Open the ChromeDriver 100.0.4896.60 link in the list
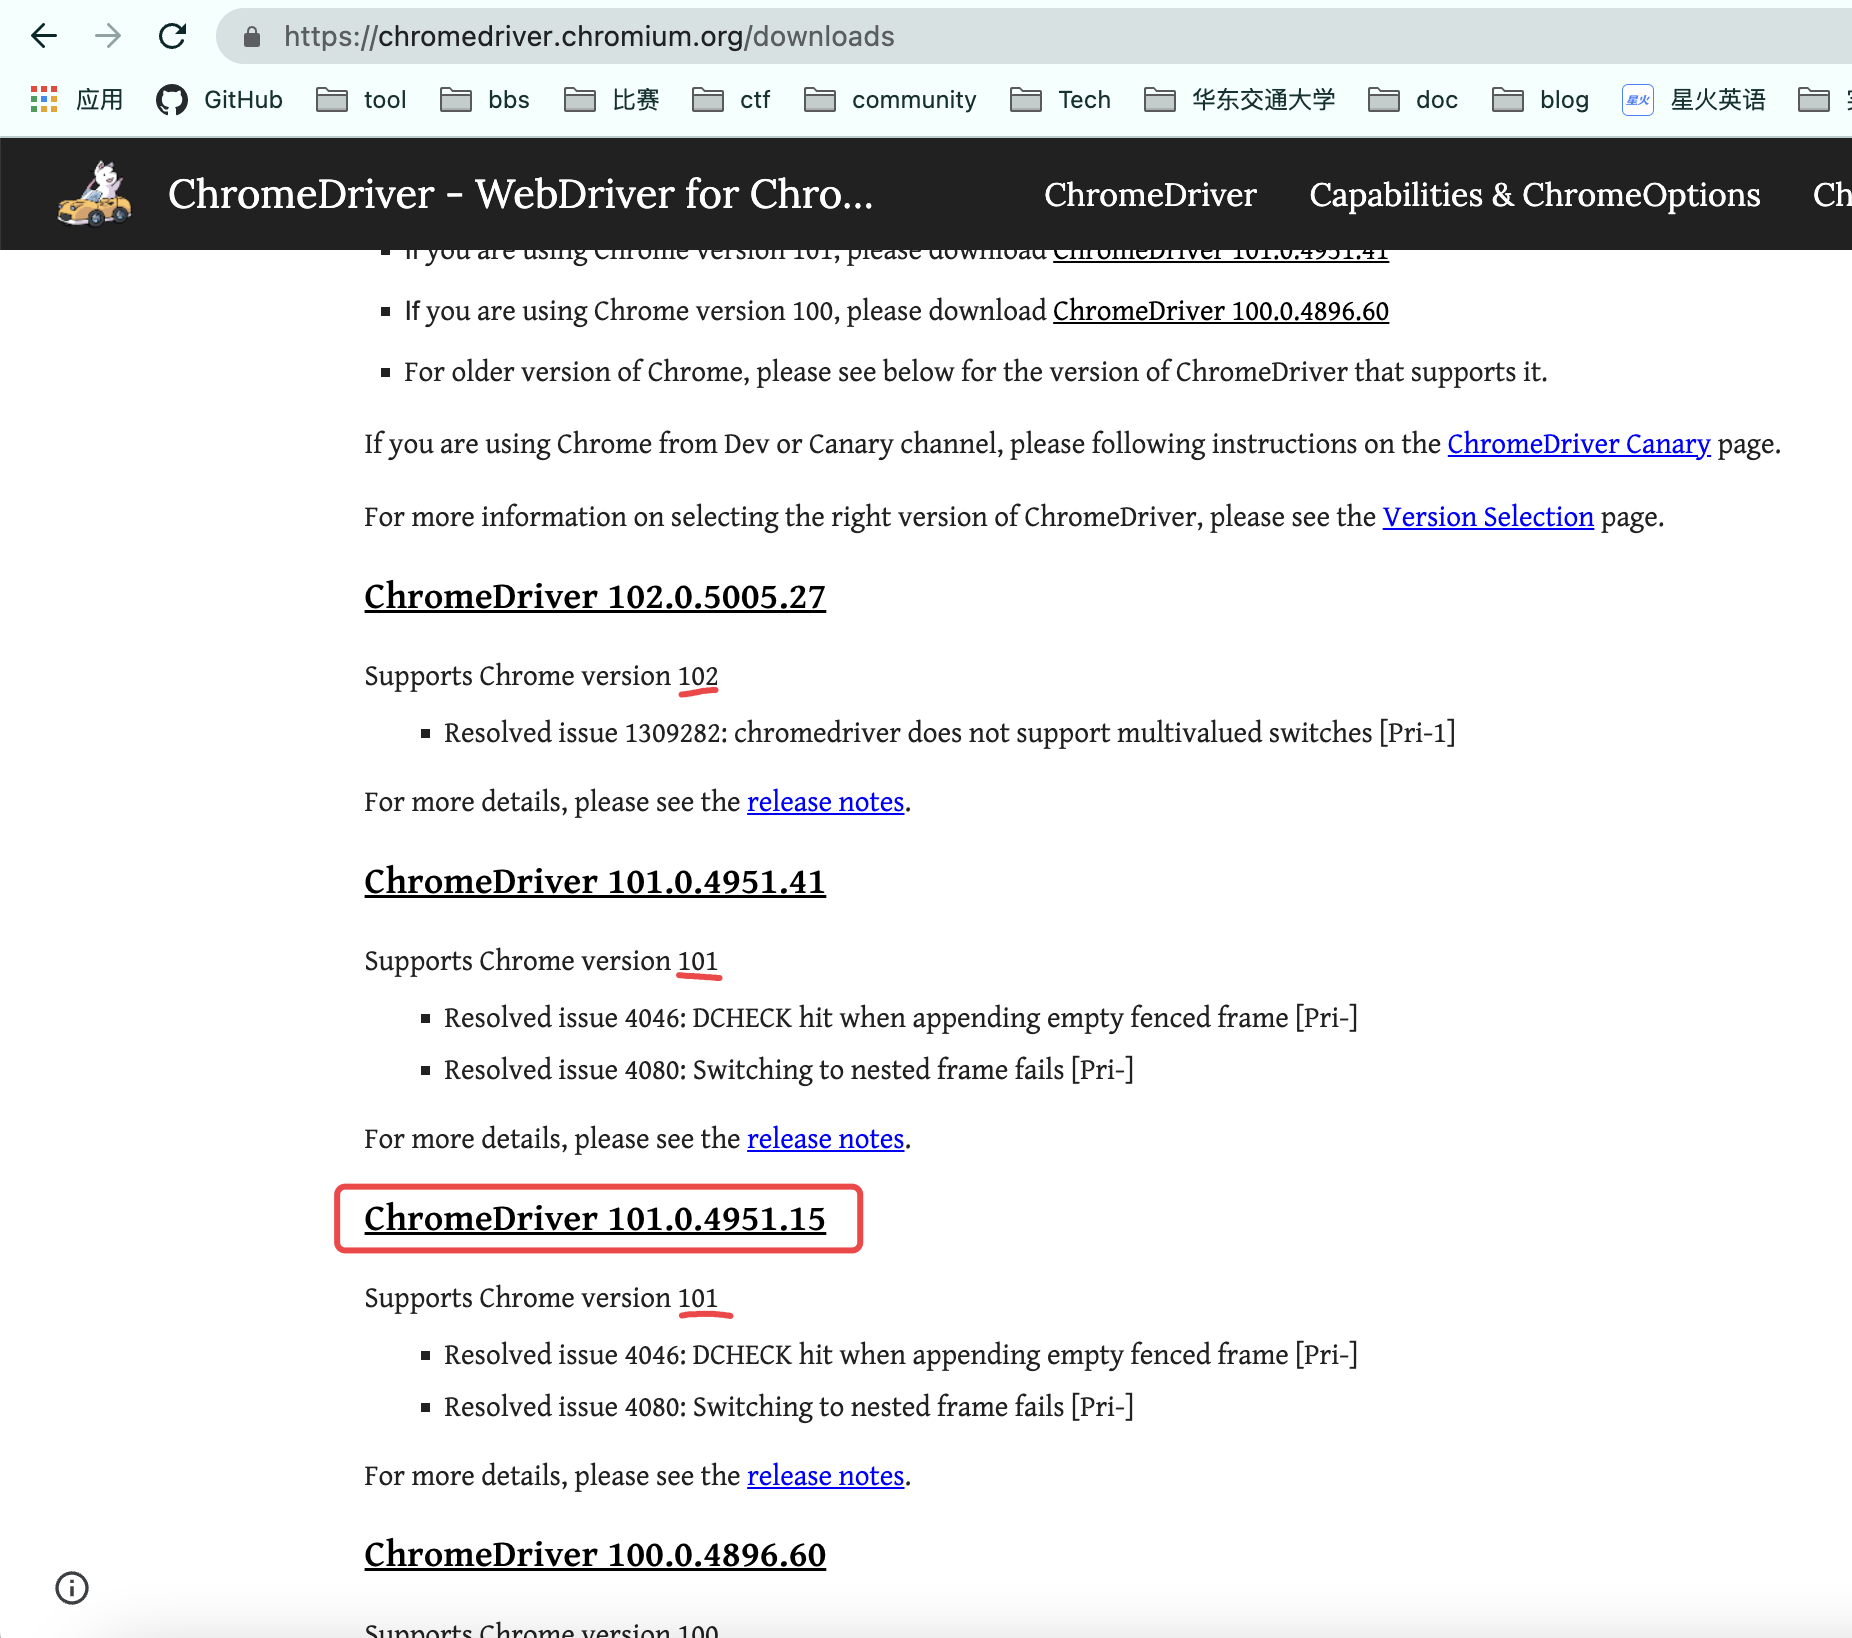This screenshot has height=1638, width=1852. click(1221, 311)
